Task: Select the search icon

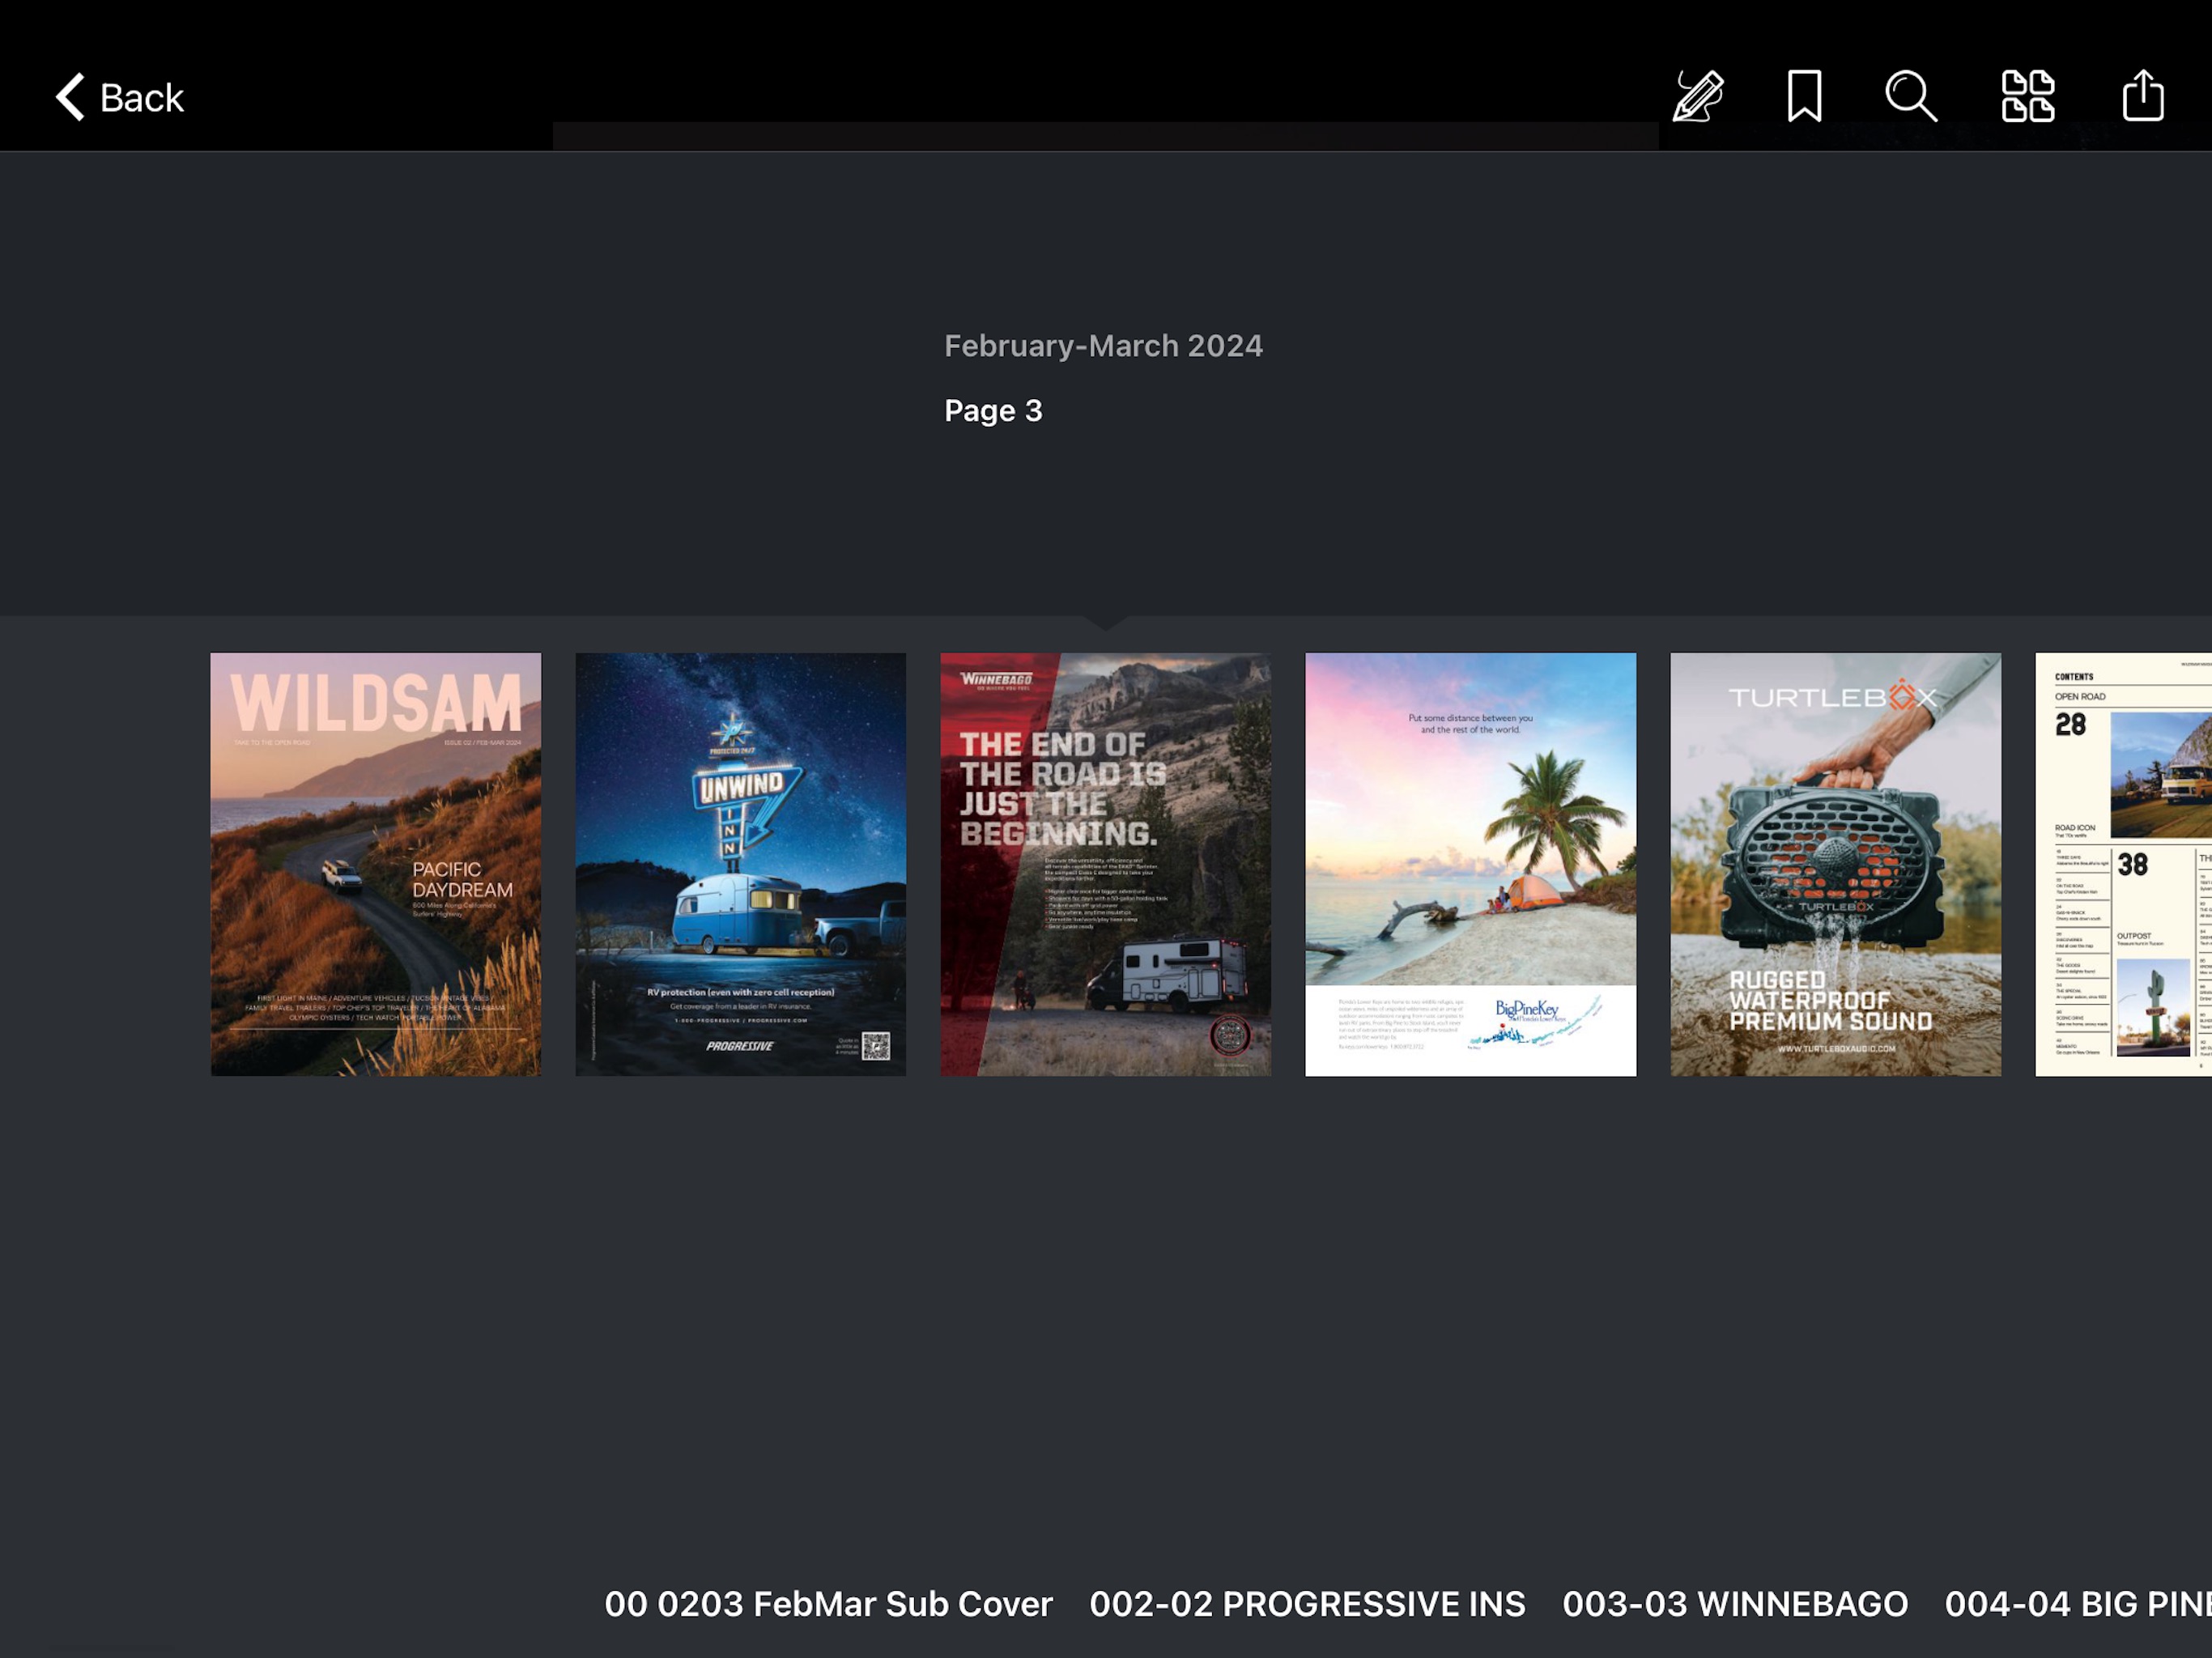Action: pos(1912,94)
